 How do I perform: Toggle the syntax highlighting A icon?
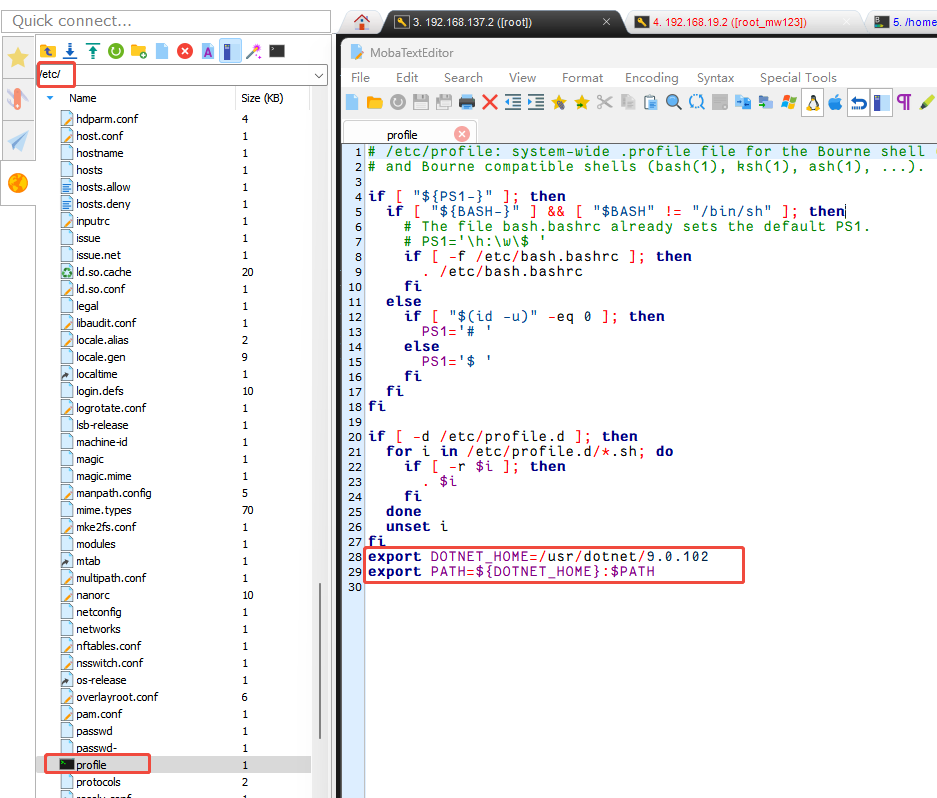click(209, 50)
